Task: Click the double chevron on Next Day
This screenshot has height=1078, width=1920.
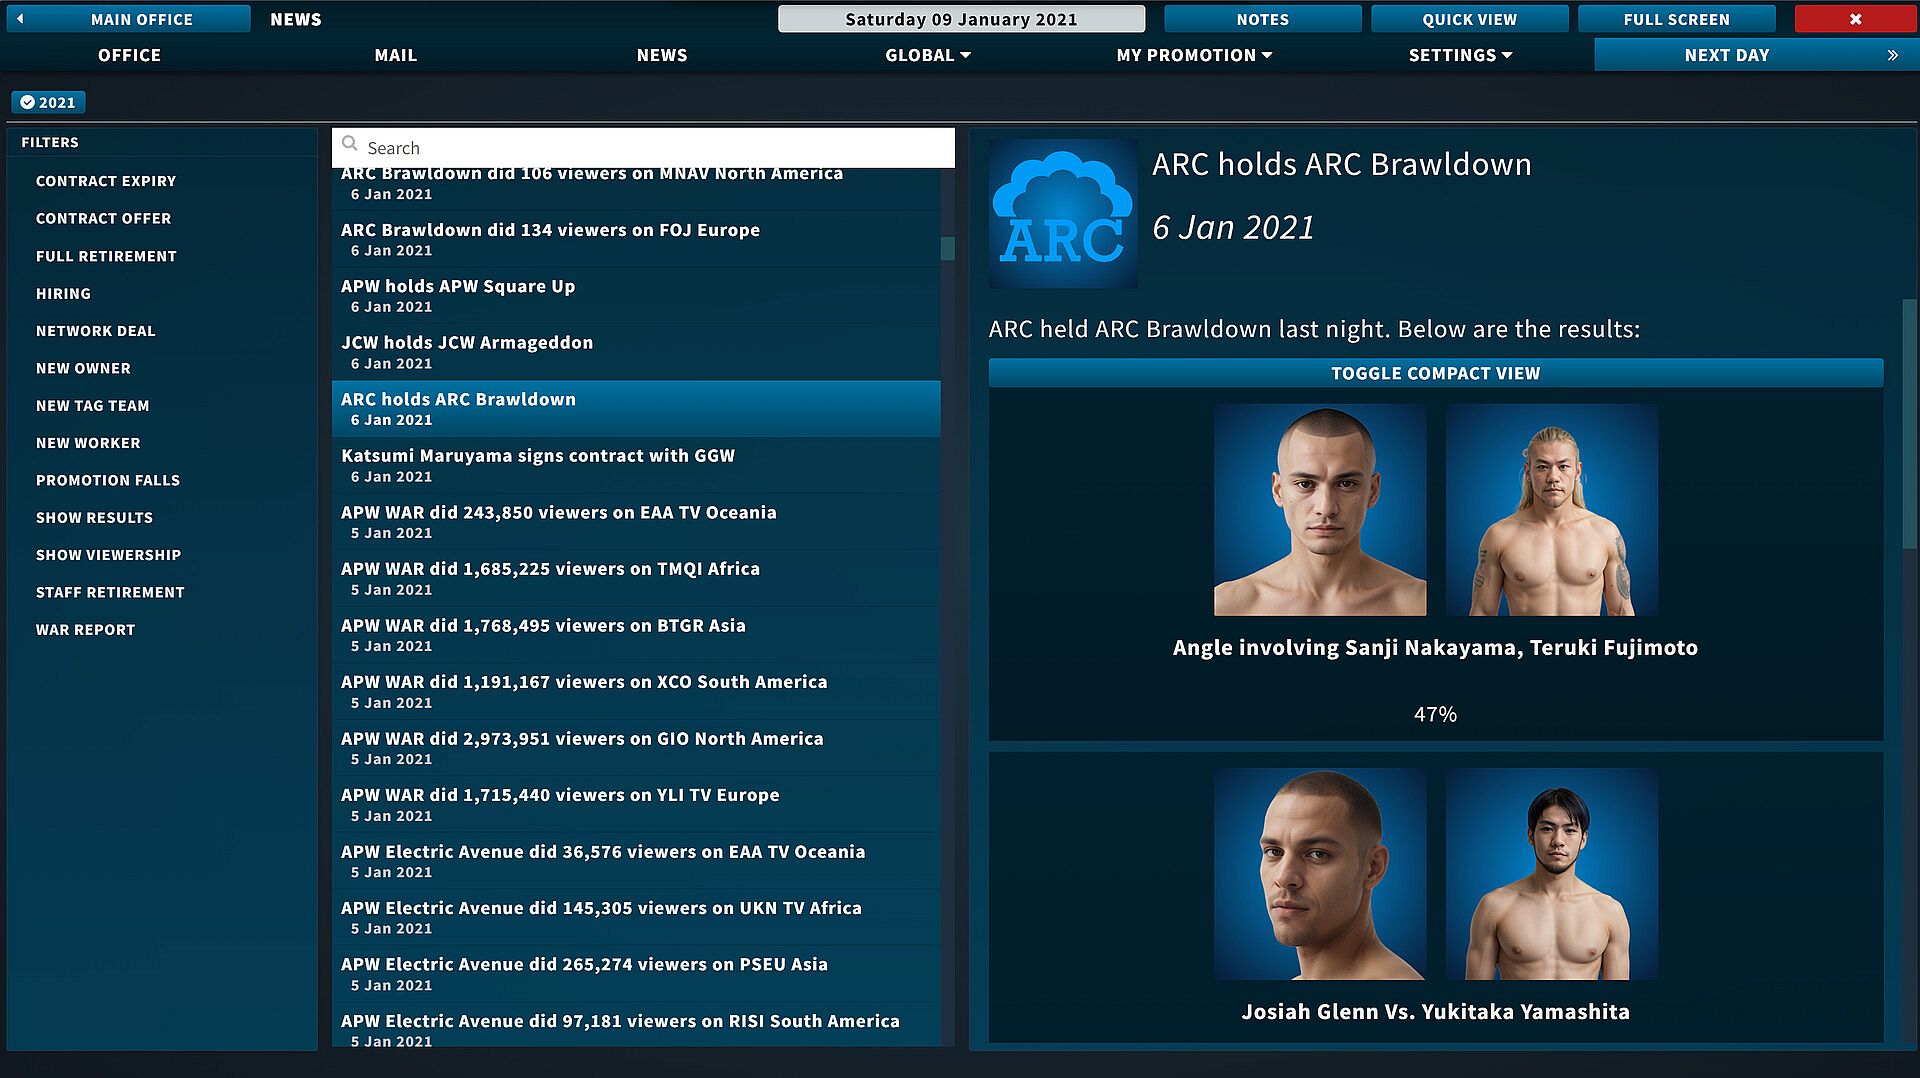Action: pyautogui.click(x=1892, y=56)
